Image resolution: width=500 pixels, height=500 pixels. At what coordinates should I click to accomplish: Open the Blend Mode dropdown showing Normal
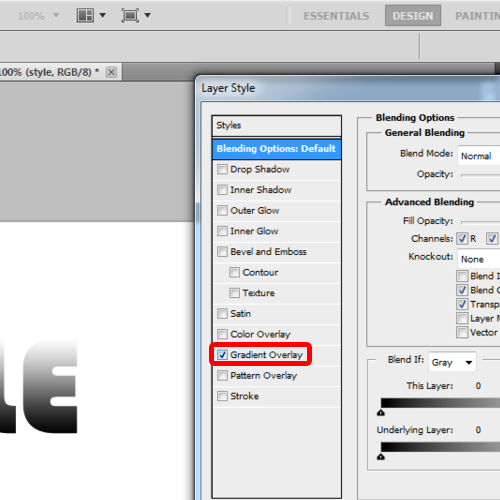click(x=479, y=155)
